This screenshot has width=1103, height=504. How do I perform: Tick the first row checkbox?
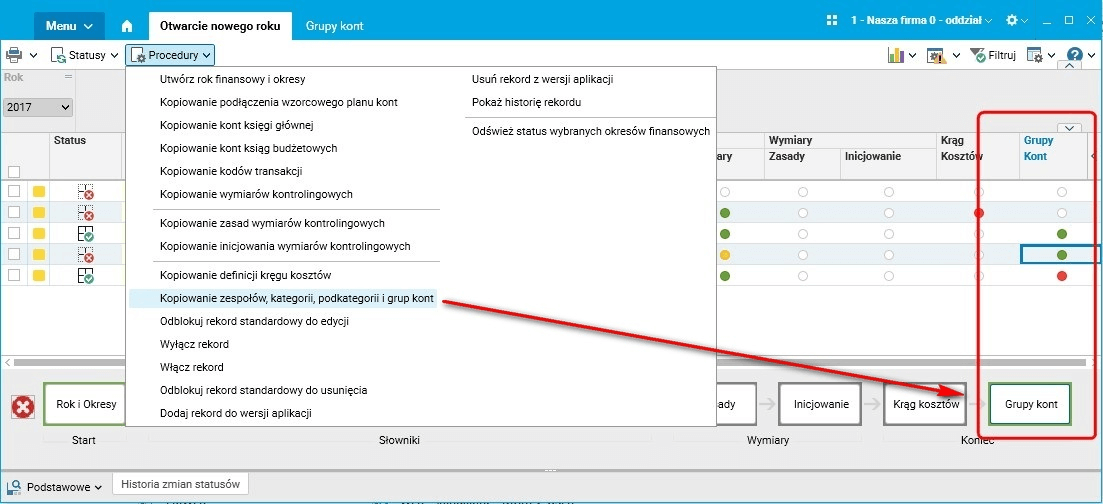click(x=14, y=191)
